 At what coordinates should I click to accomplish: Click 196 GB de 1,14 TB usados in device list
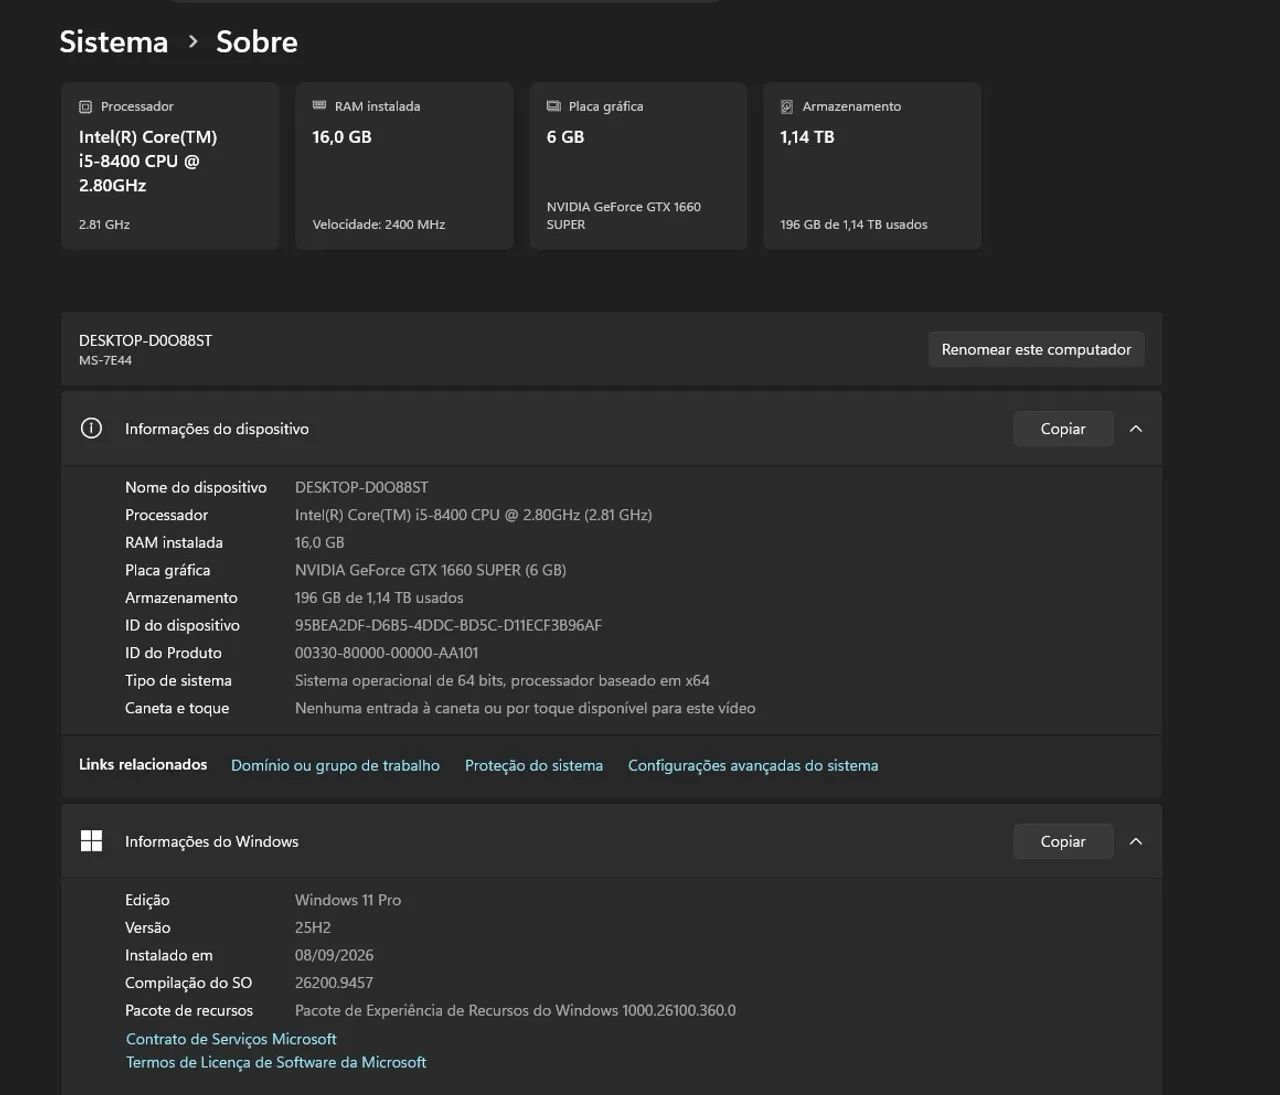(x=379, y=598)
